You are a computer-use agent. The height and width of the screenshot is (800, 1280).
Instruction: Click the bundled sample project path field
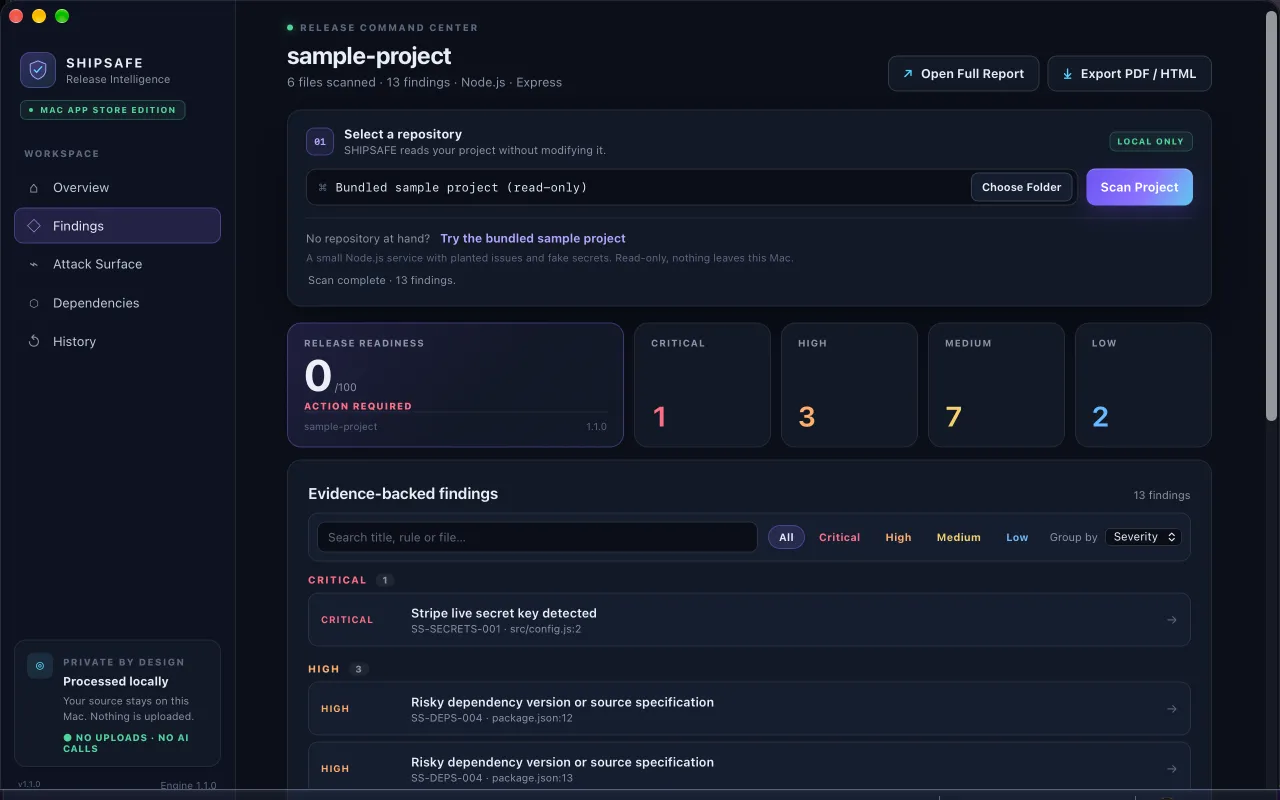click(638, 187)
